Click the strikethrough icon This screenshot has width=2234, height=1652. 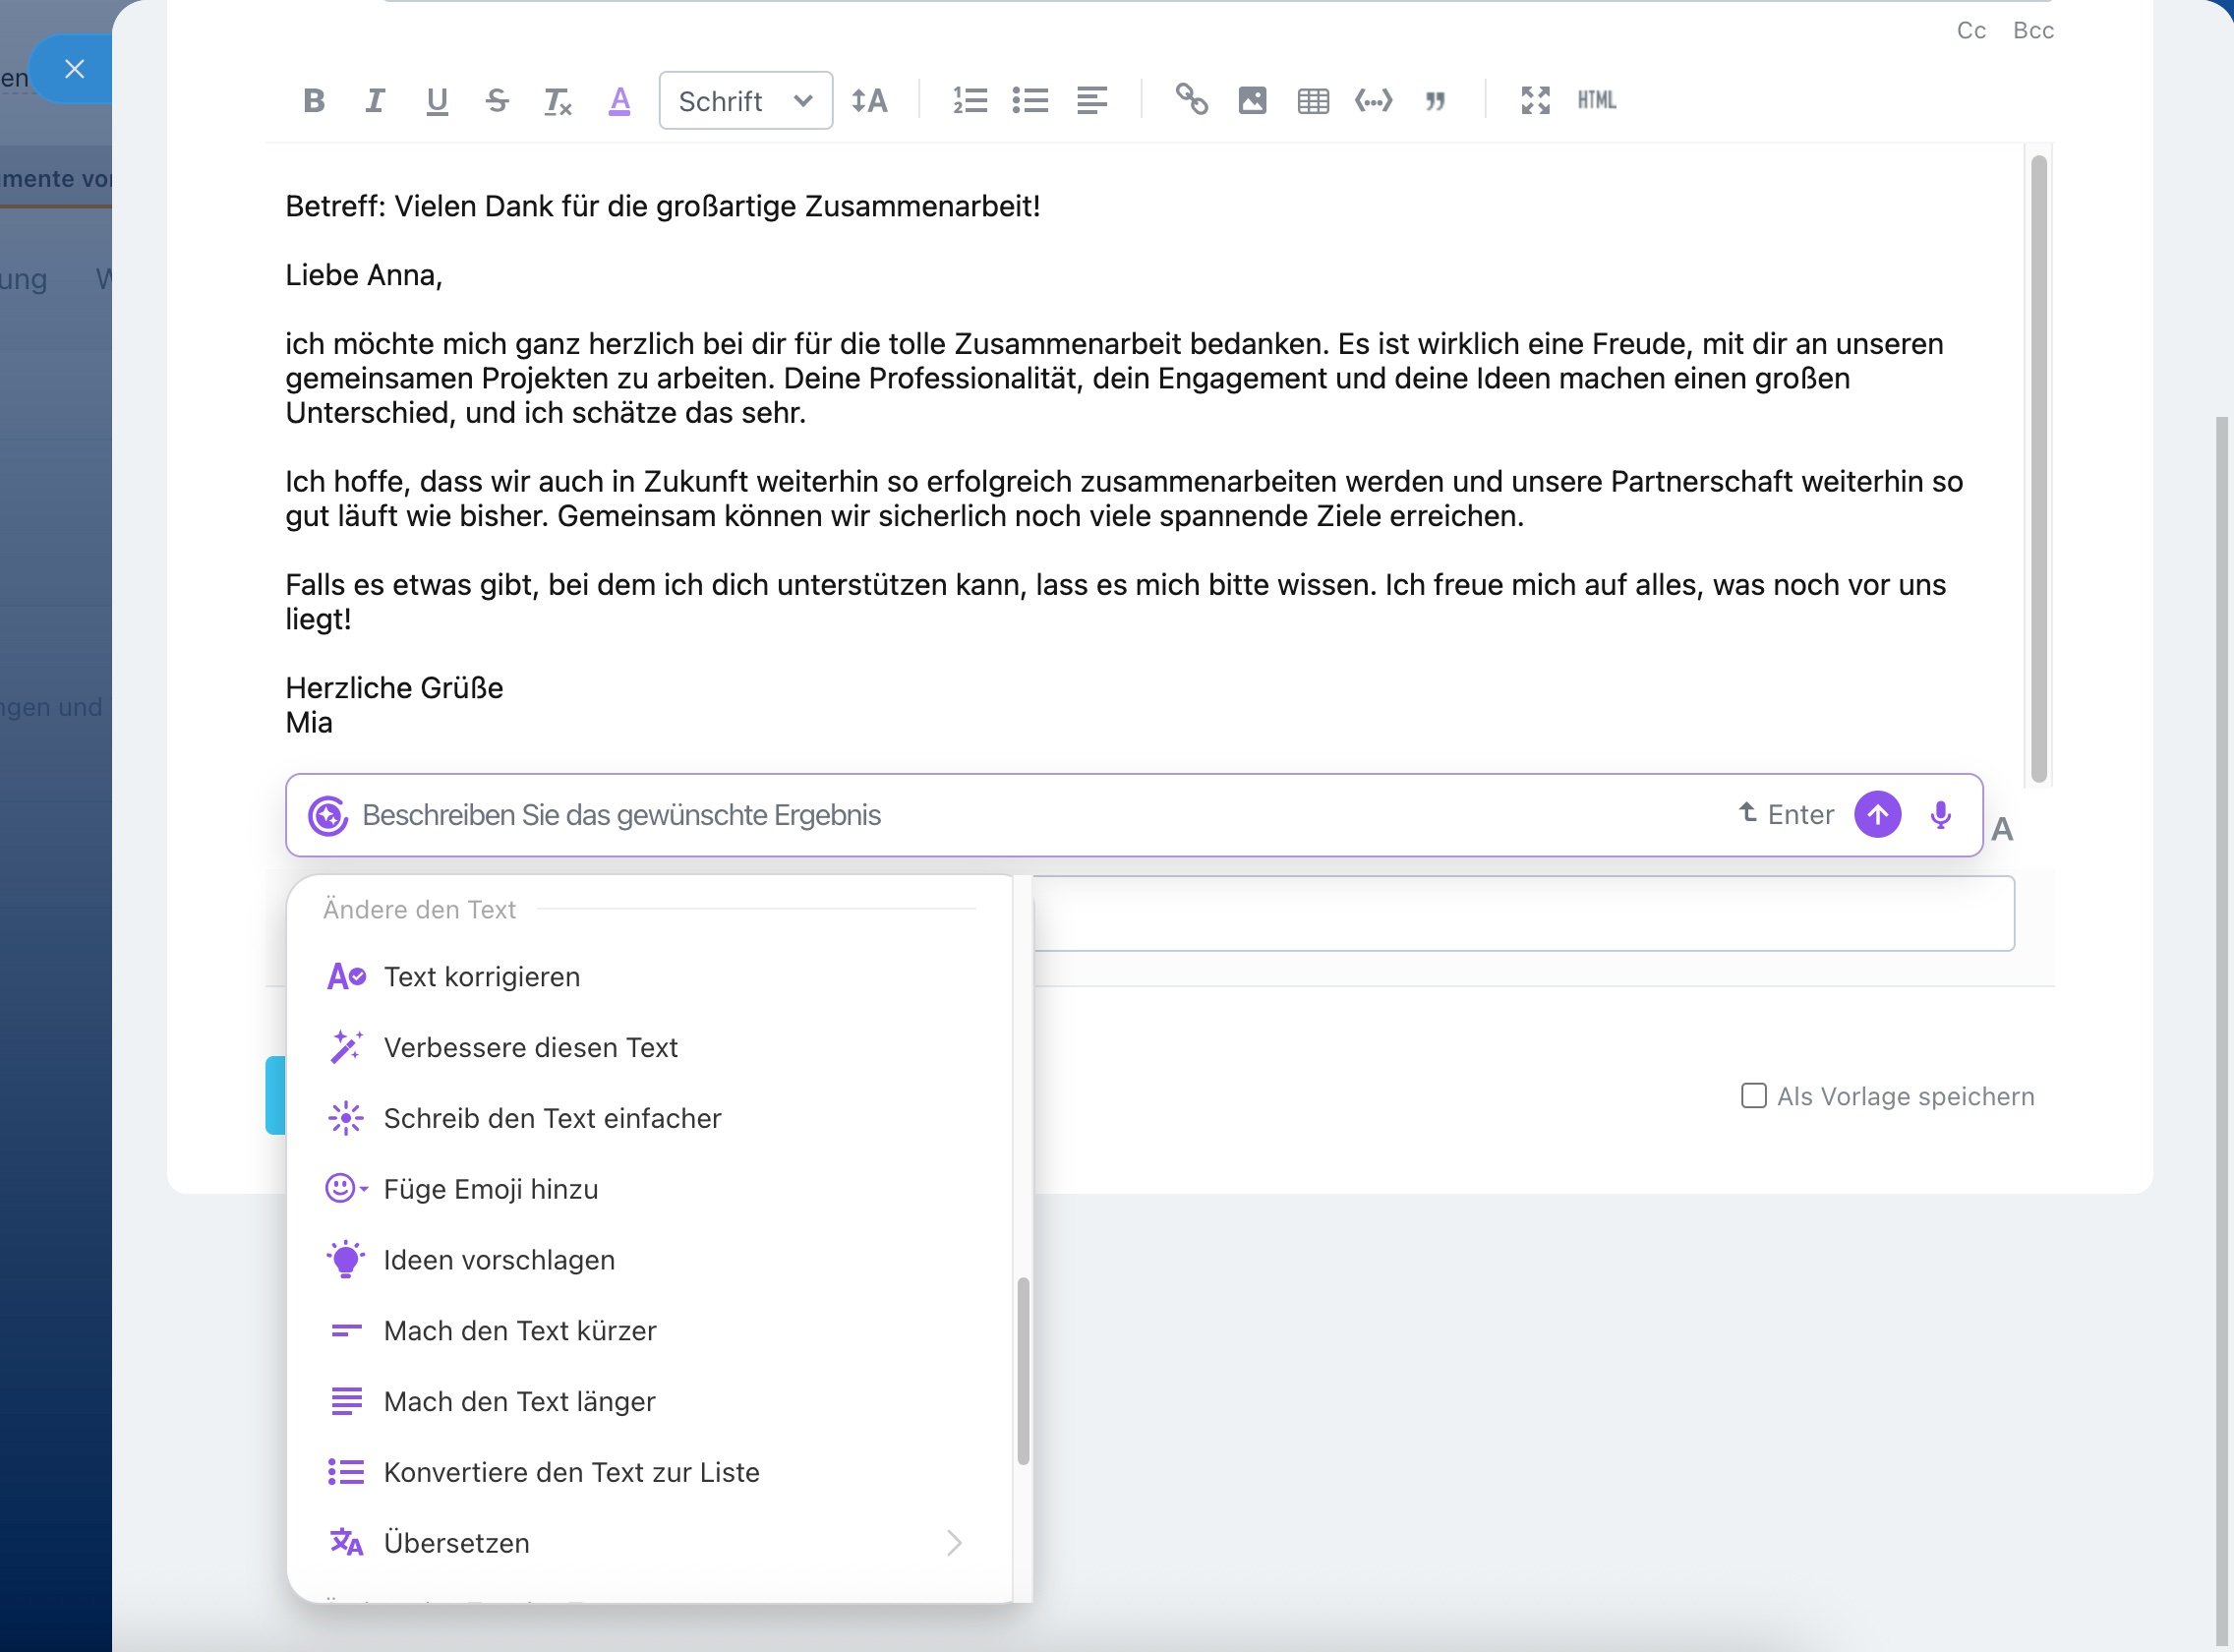[x=497, y=101]
